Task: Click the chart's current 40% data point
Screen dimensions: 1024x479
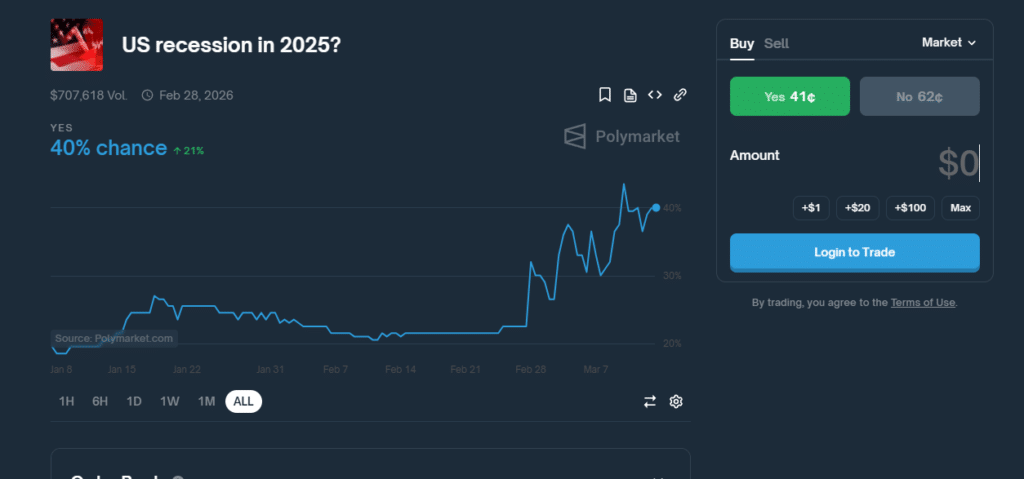Action: coord(656,208)
